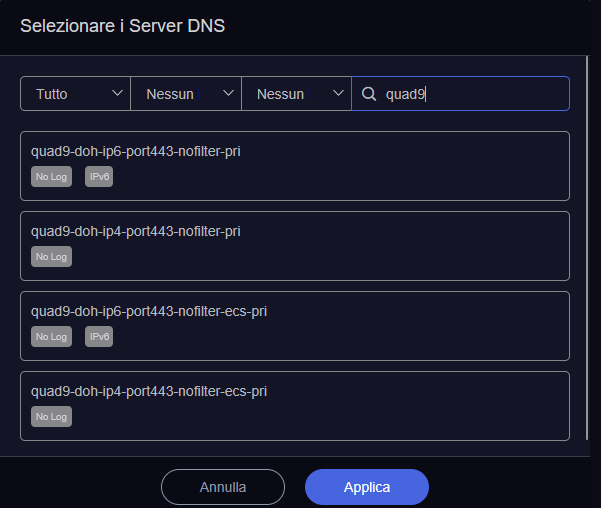Open the Tutto filter dropdown
The width and height of the screenshot is (601, 508).
(x=75, y=94)
